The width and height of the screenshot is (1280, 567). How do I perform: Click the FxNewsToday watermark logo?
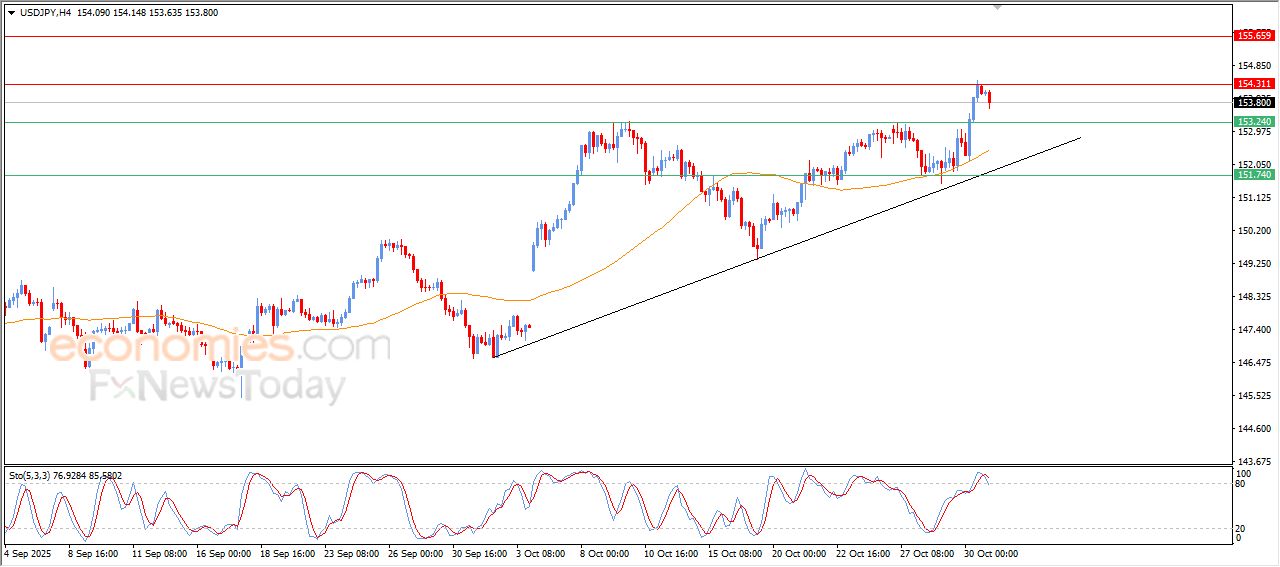pos(218,386)
